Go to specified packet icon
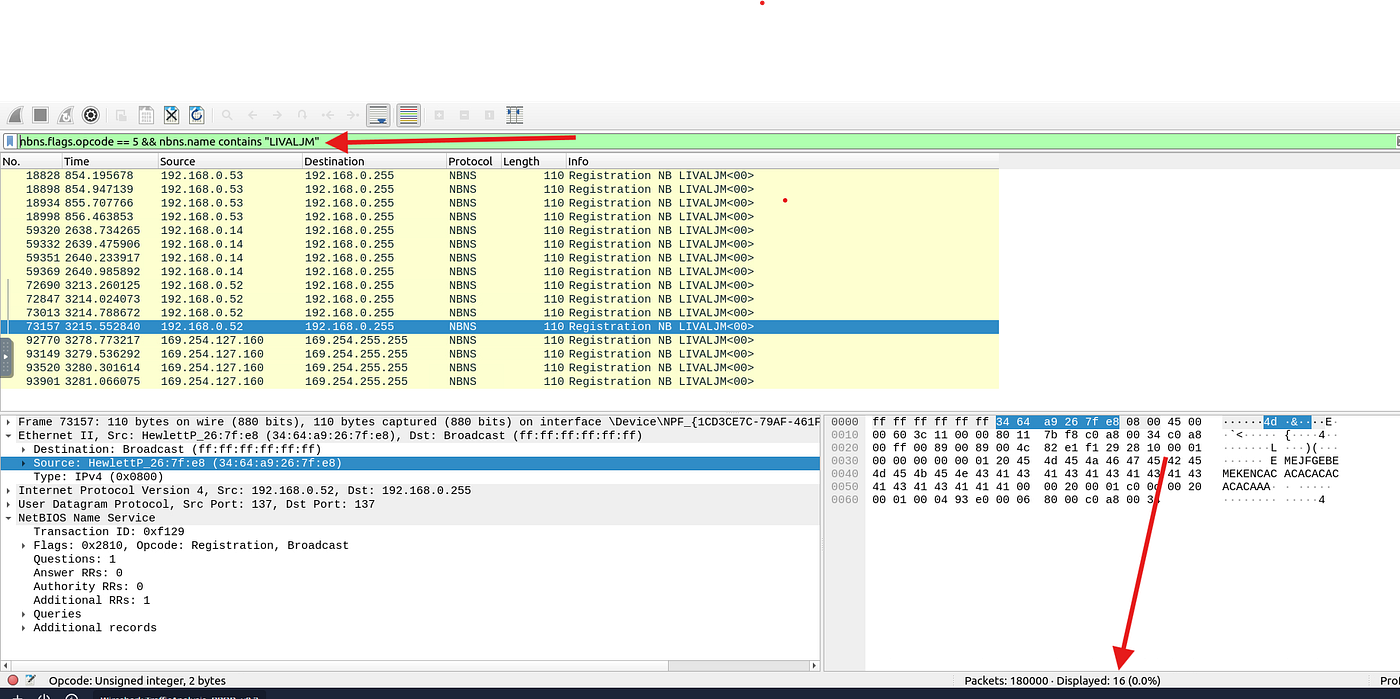The height and width of the screenshot is (699, 1400). tap(302, 115)
